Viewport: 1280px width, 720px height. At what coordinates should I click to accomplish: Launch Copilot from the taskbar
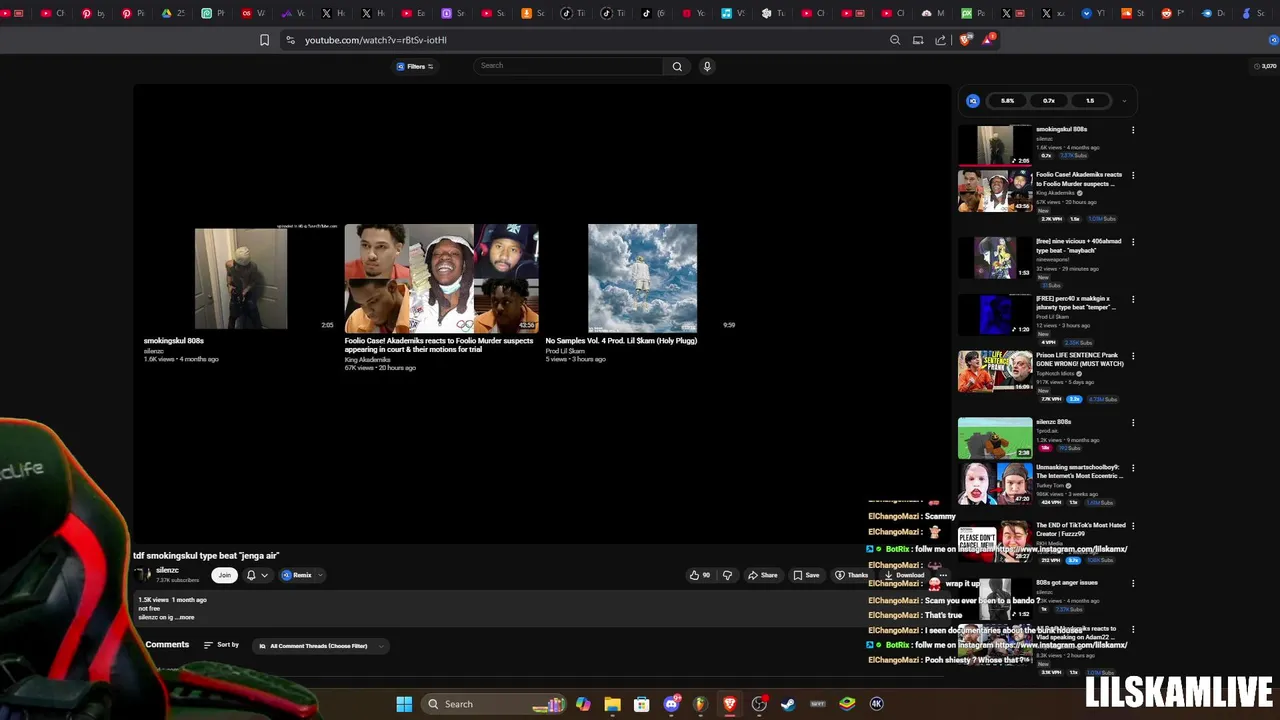point(583,704)
